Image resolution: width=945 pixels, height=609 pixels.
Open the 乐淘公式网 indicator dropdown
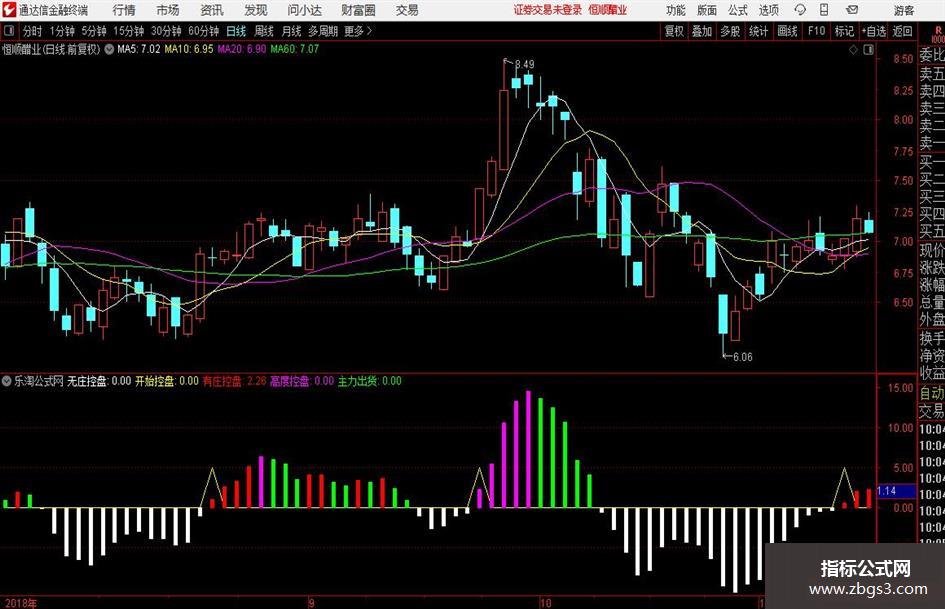7,381
